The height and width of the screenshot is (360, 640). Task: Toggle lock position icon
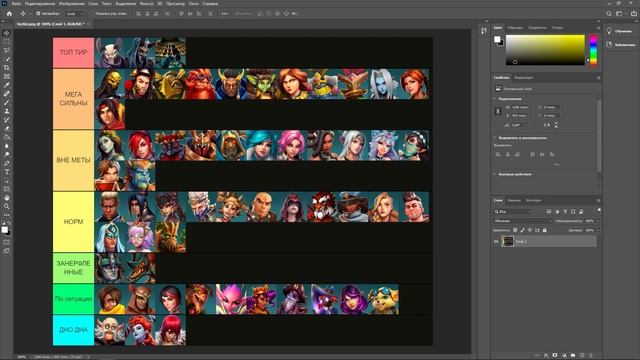click(530, 230)
